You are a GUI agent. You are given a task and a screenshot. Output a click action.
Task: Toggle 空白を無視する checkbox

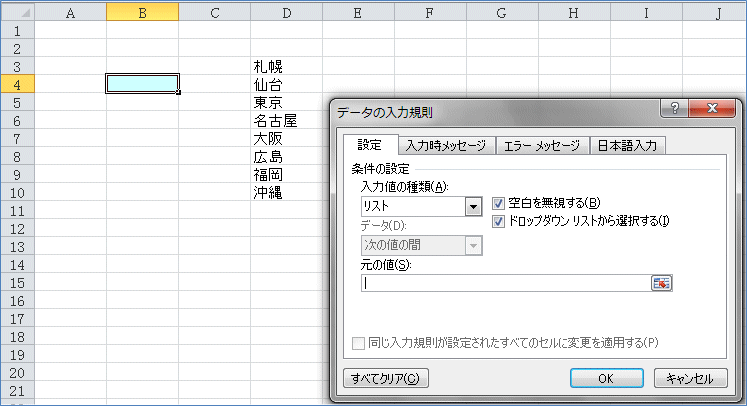click(498, 203)
